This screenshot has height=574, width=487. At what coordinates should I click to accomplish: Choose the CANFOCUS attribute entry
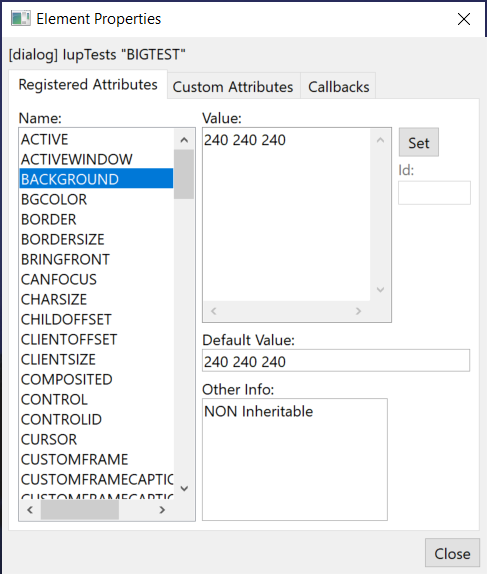pyautogui.click(x=97, y=279)
